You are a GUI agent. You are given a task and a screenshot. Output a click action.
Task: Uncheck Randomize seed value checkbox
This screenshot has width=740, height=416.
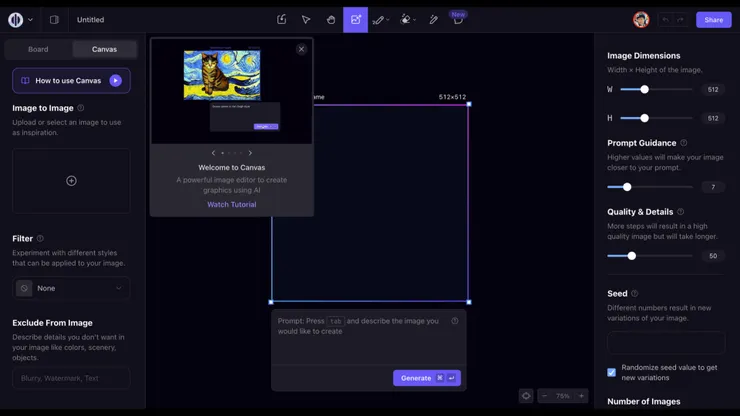pyautogui.click(x=612, y=373)
